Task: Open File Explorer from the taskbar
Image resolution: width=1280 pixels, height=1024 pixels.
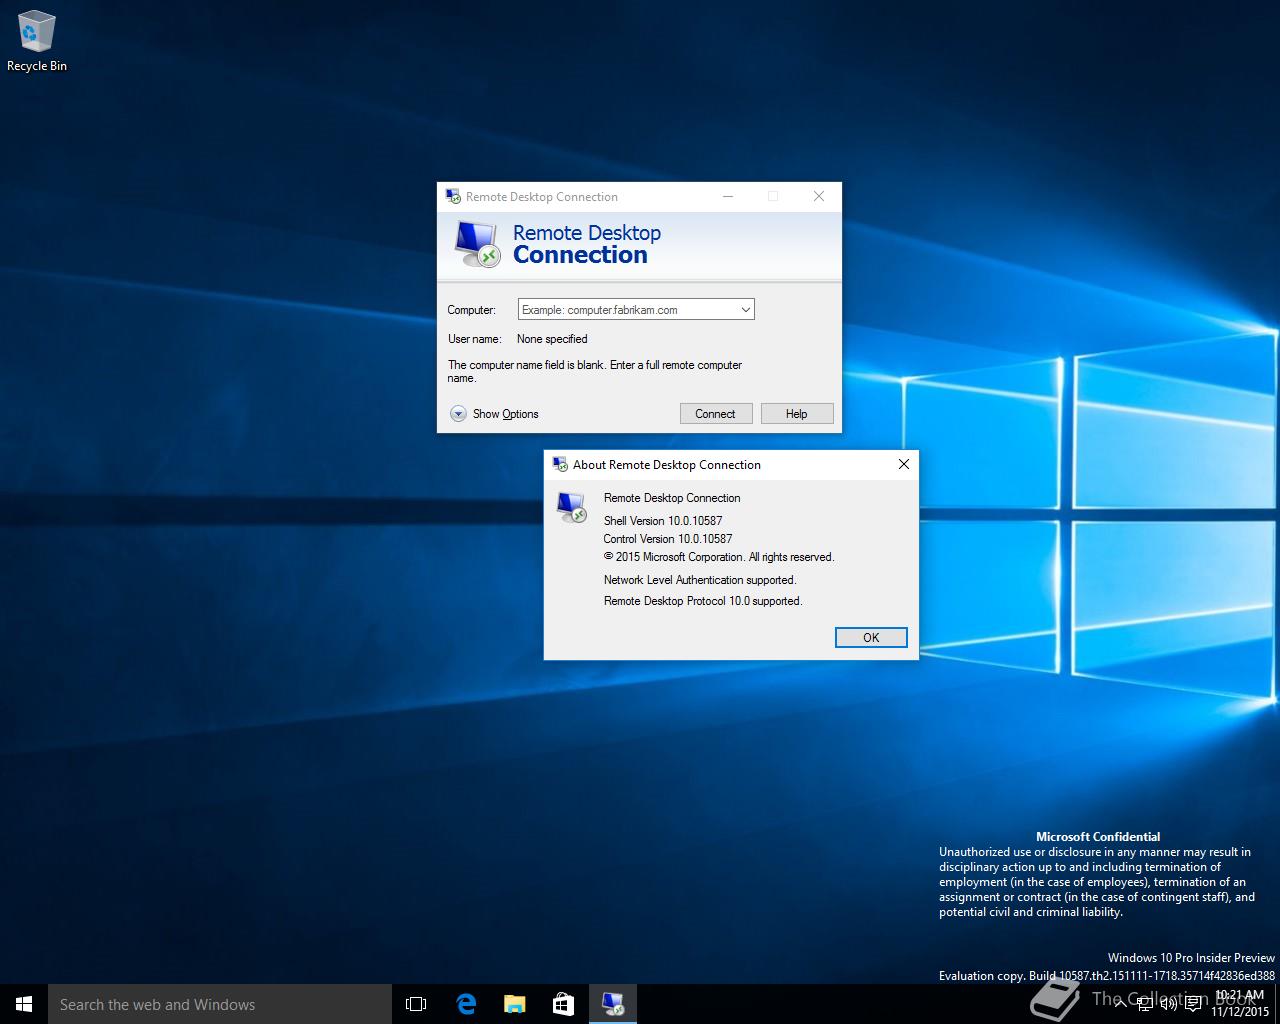Action: point(514,1004)
